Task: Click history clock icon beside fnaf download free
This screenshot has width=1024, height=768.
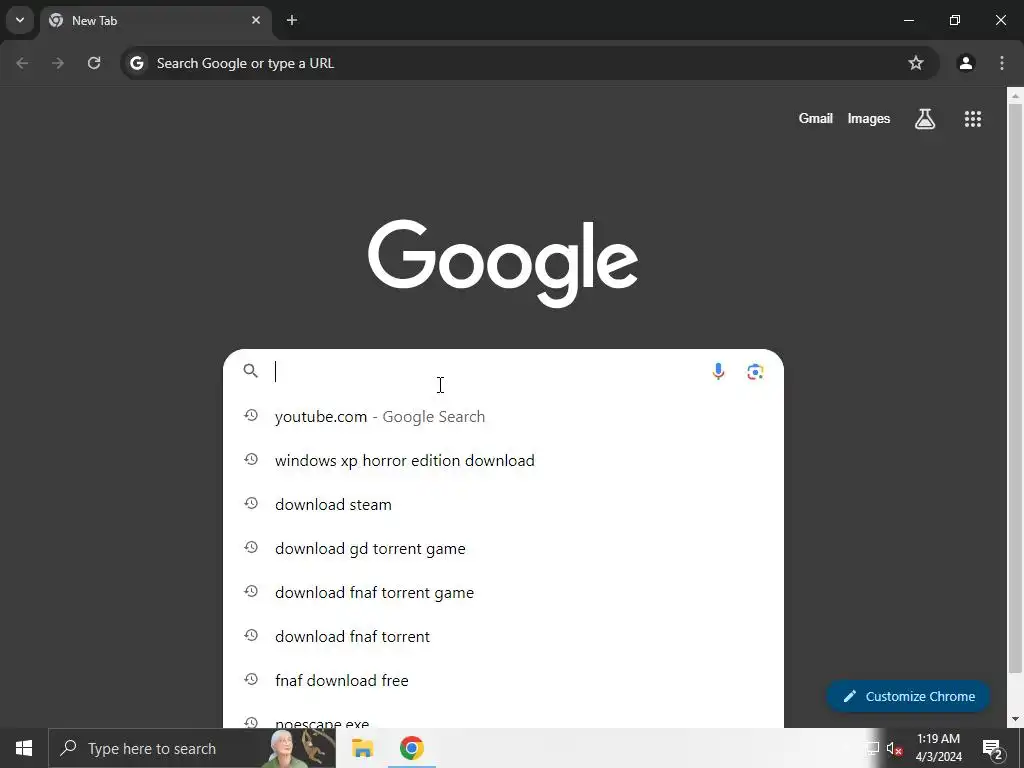Action: point(251,679)
